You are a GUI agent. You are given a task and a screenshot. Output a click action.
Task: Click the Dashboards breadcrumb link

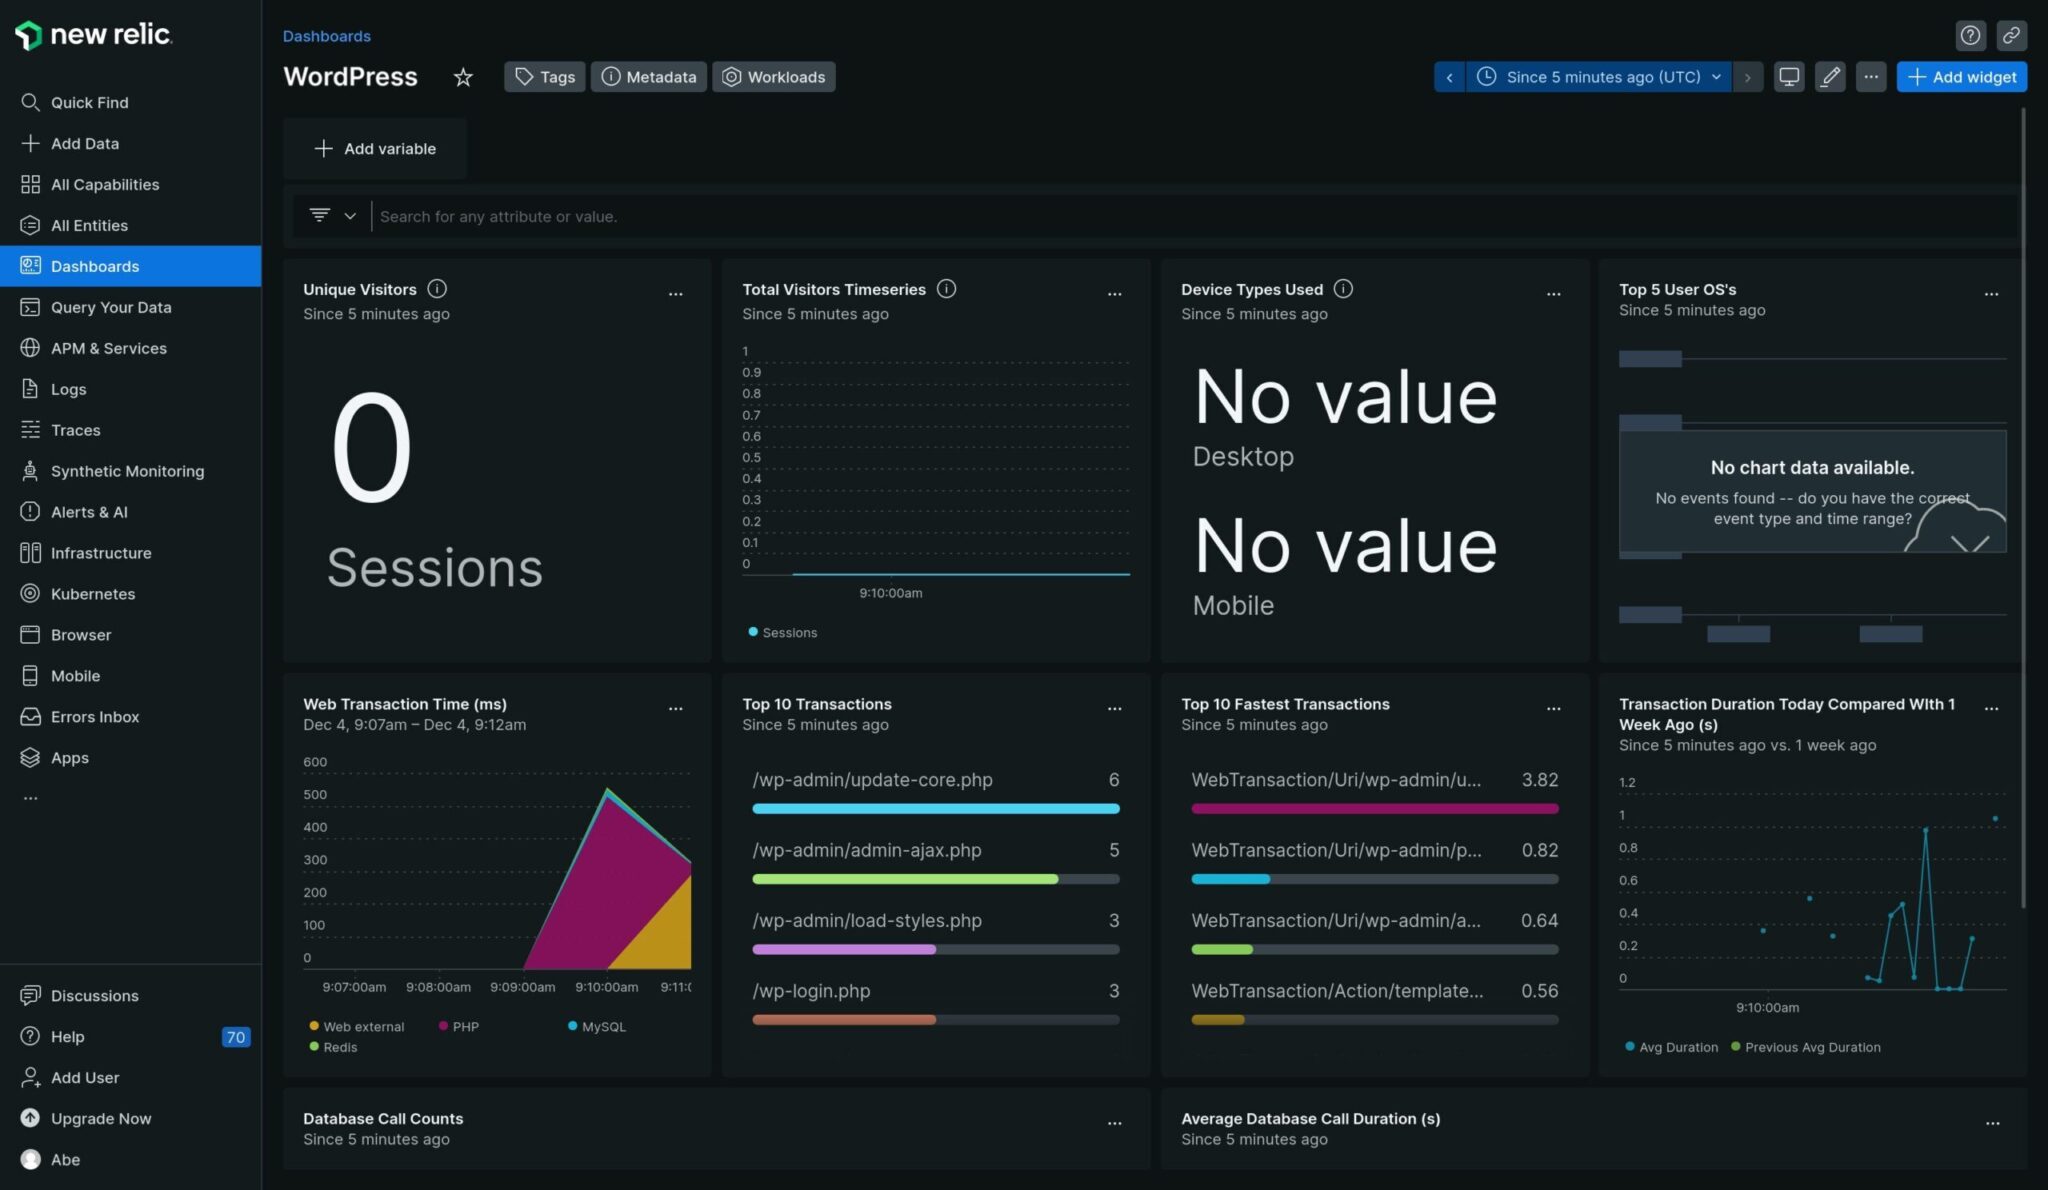click(326, 36)
